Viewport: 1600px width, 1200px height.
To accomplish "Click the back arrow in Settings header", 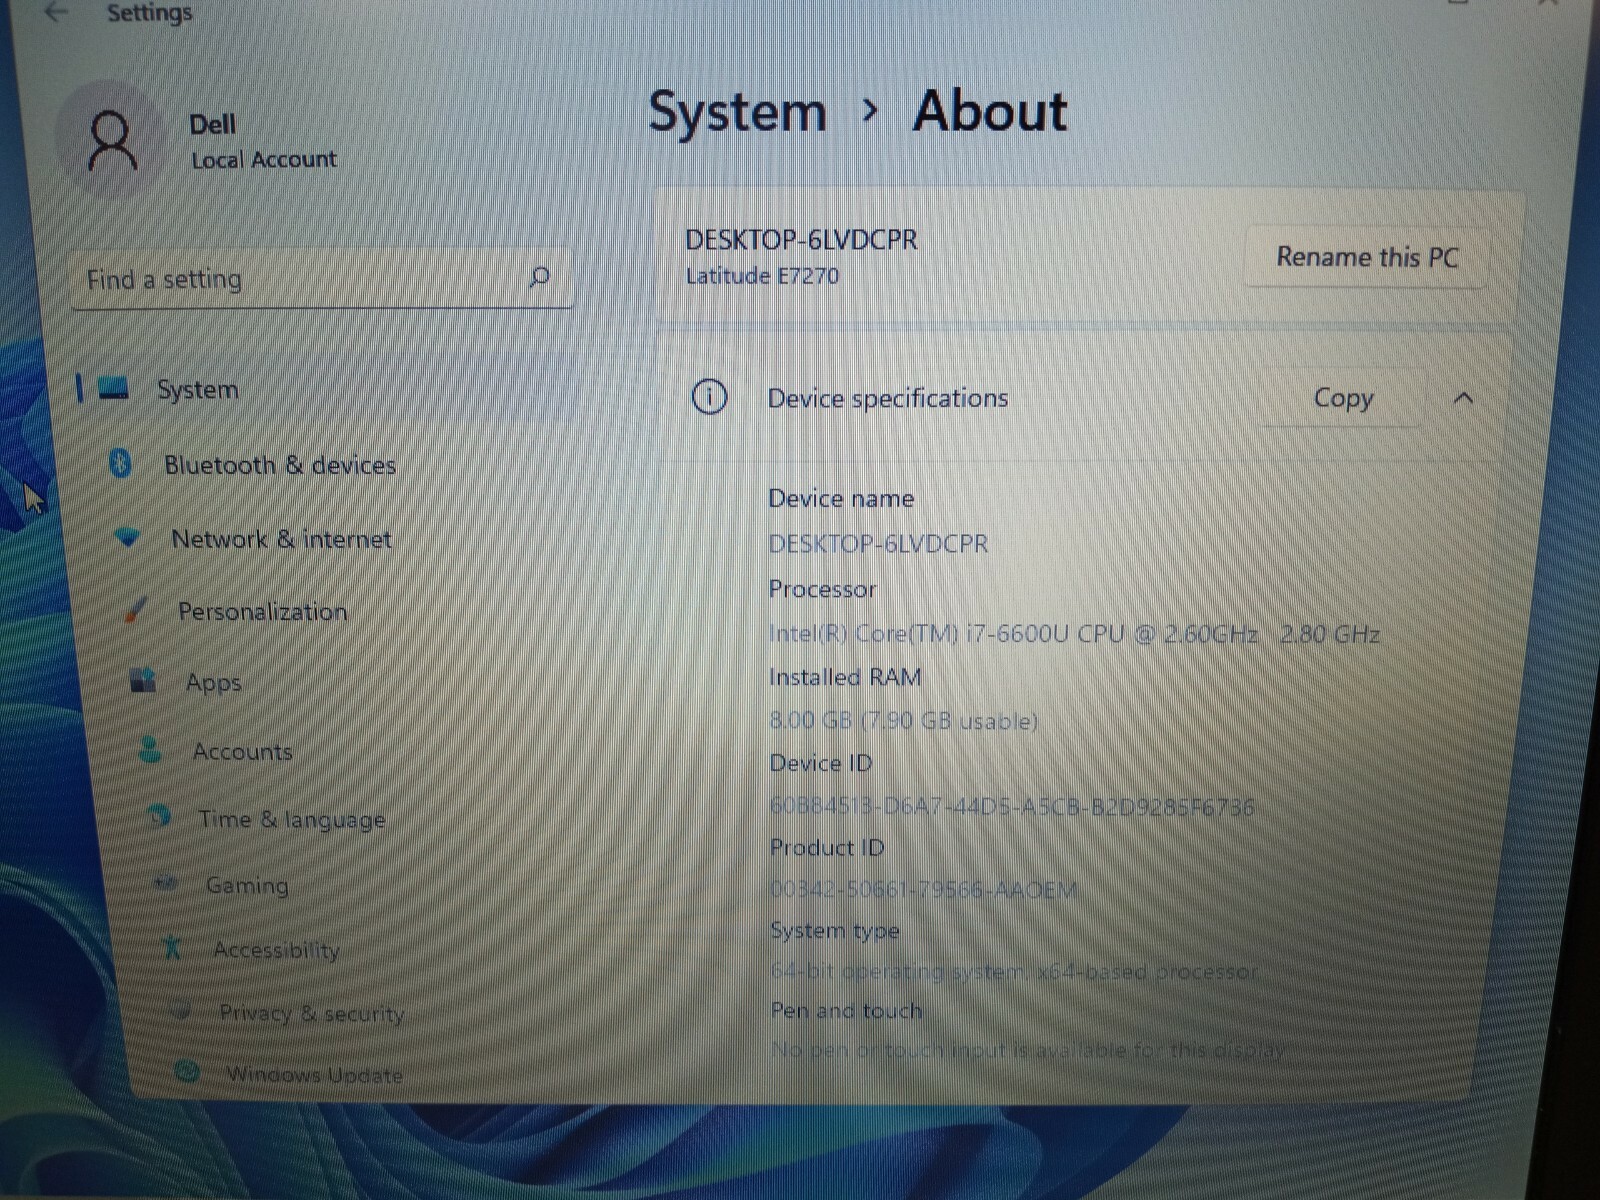I will [56, 12].
